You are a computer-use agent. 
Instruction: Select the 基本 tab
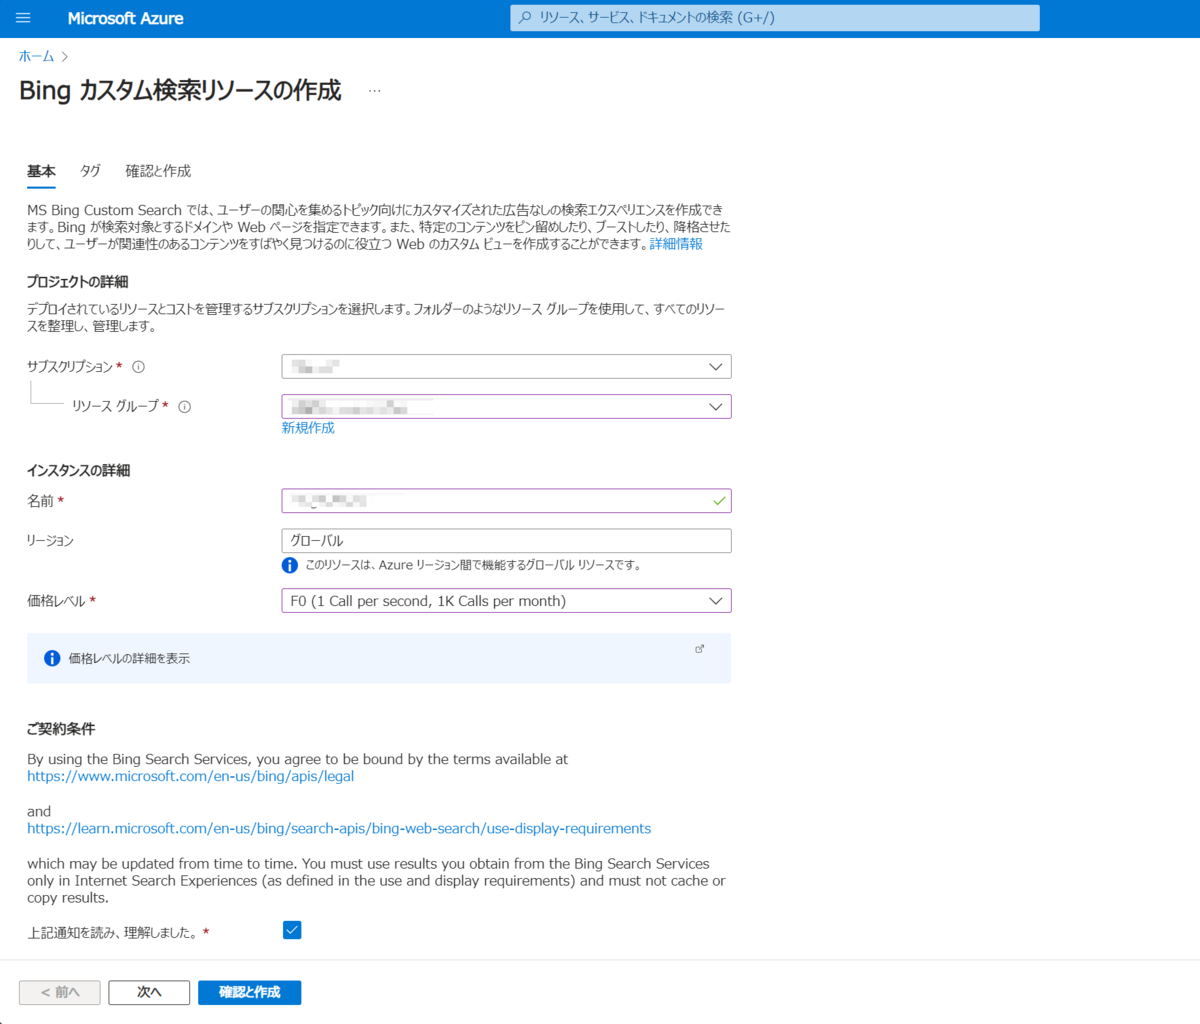[41, 171]
